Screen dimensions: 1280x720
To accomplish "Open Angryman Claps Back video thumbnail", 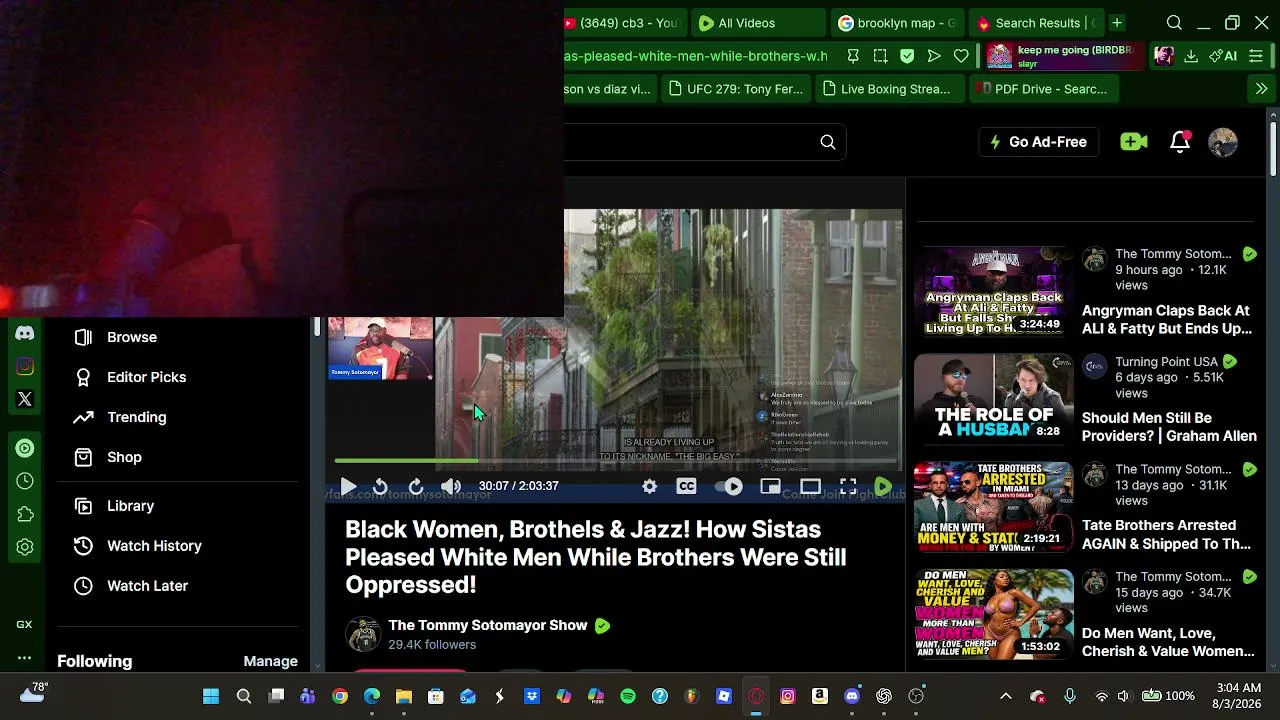I will (994, 291).
